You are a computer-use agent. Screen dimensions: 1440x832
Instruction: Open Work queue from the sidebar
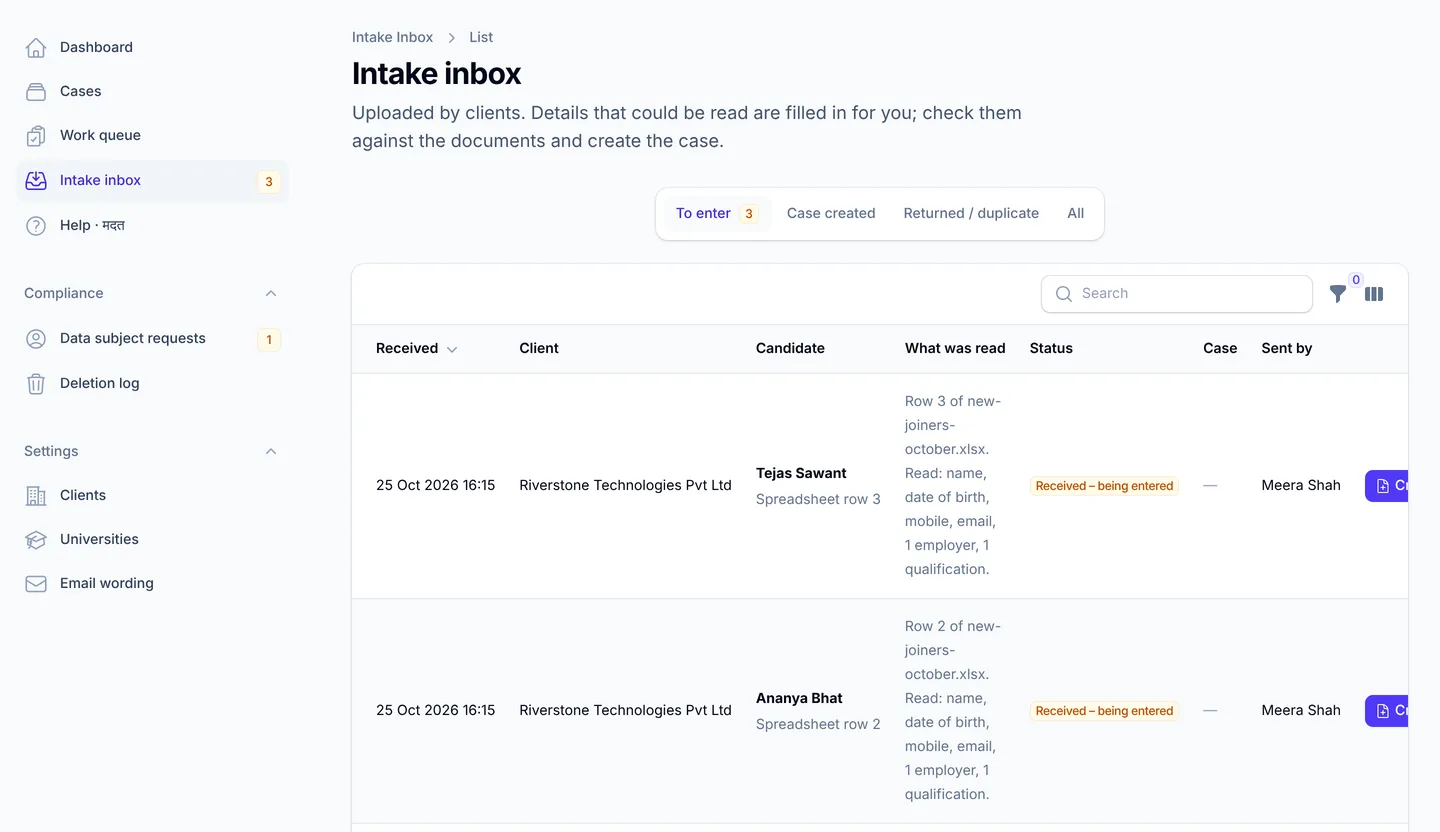(152, 135)
